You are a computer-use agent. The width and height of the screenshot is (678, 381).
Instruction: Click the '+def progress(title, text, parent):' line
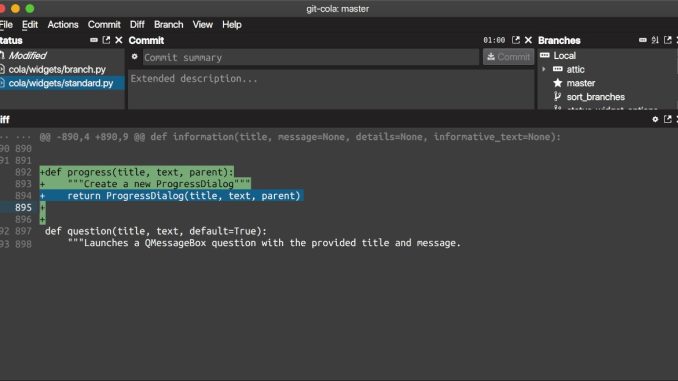137,172
